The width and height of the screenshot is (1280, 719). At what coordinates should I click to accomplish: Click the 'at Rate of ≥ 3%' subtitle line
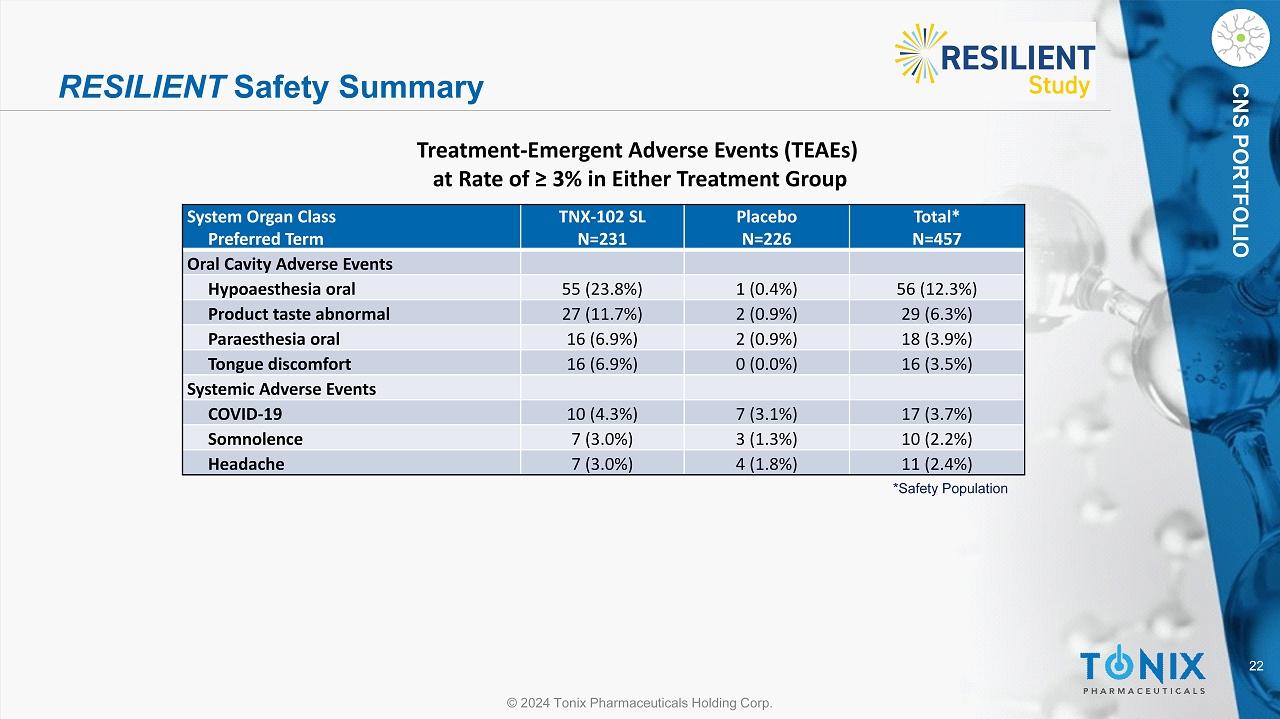click(639, 179)
